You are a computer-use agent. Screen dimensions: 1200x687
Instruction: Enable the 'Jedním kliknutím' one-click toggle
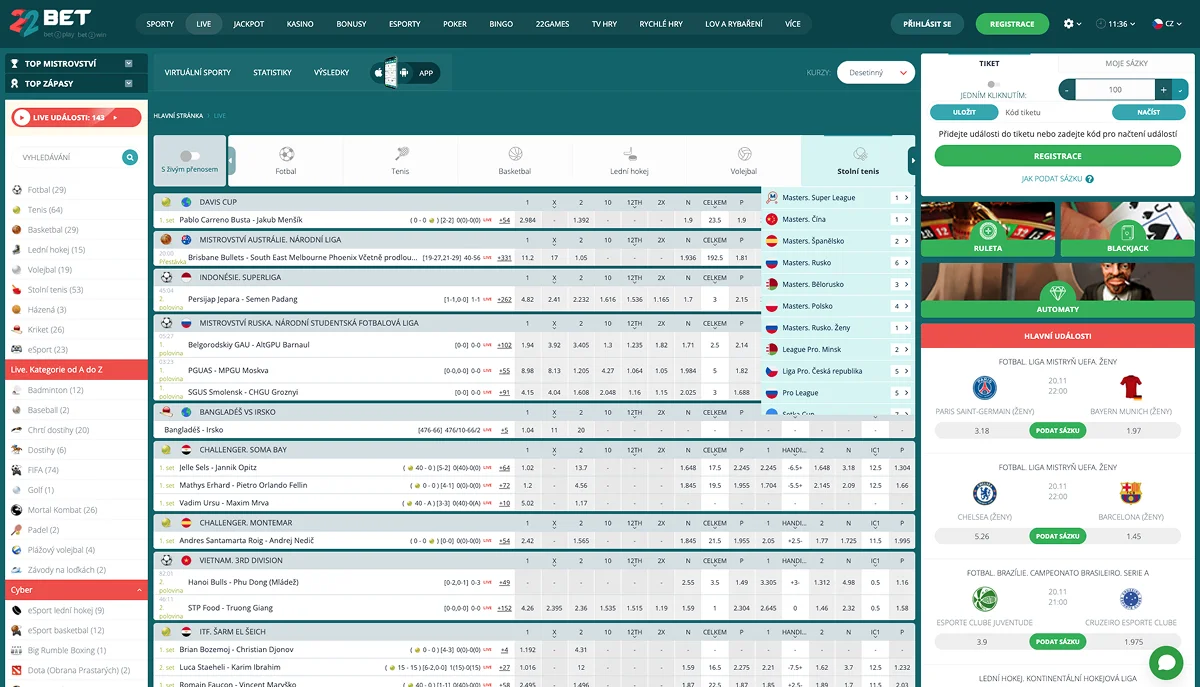coord(992,85)
